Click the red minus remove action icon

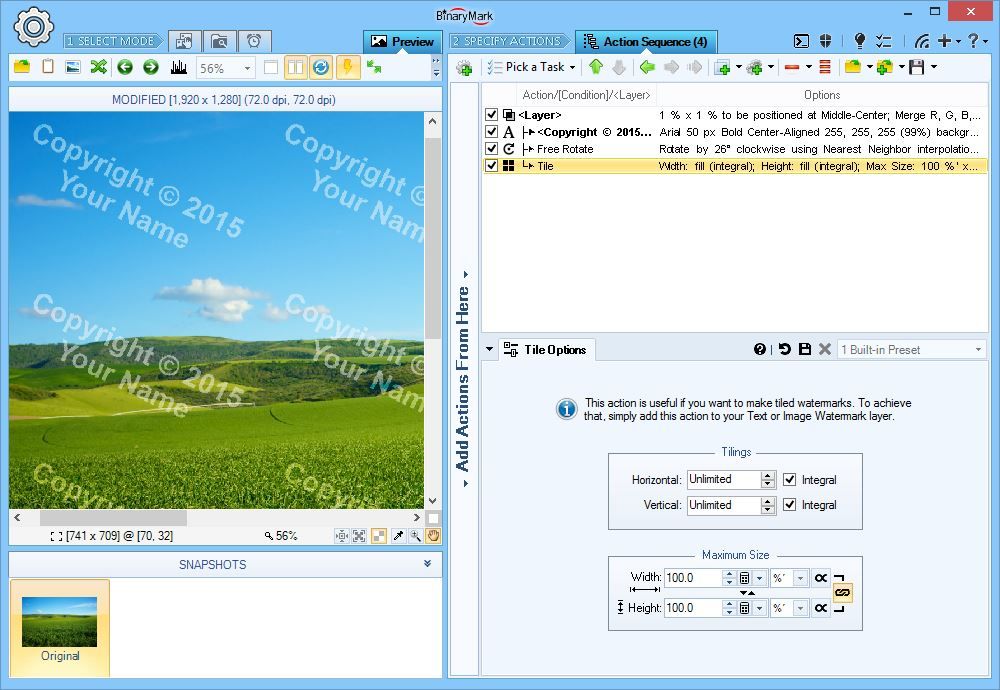[792, 67]
